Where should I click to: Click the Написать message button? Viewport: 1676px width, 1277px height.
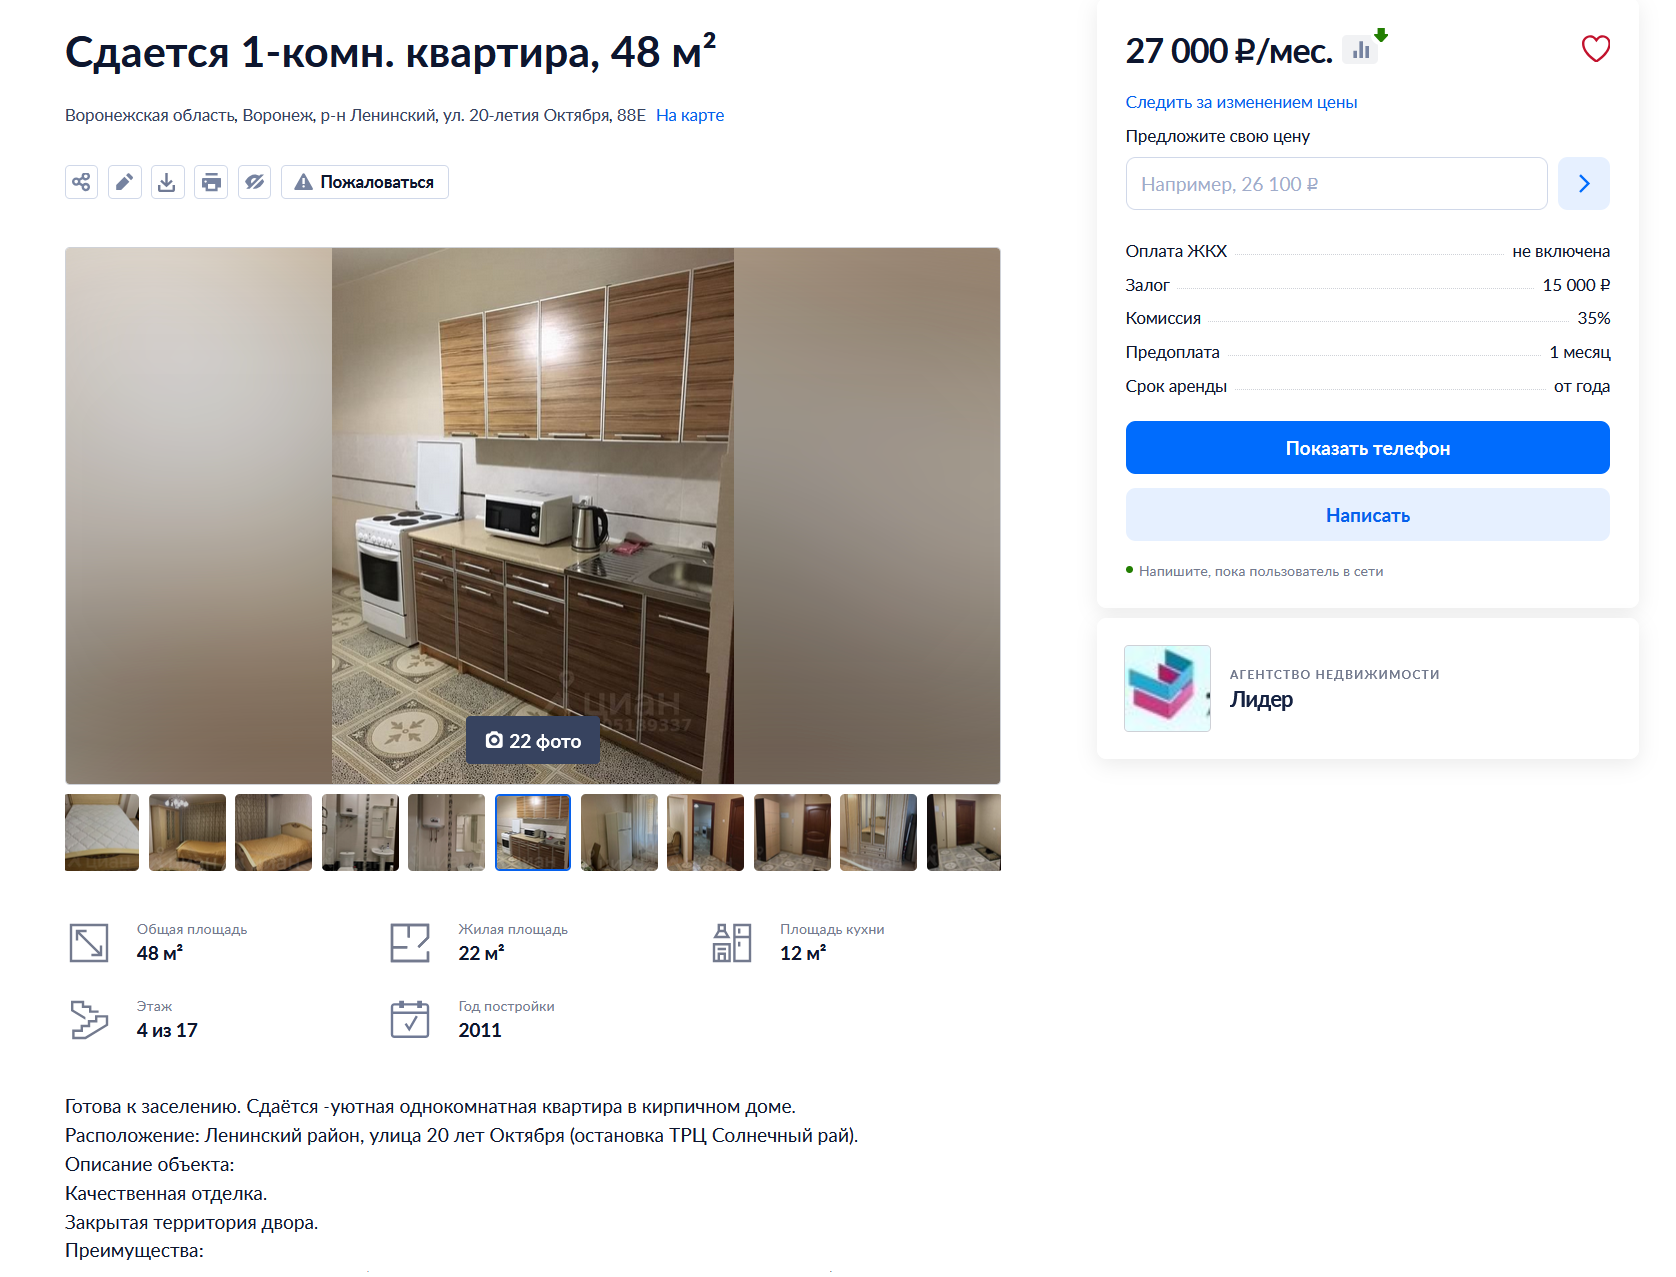(1367, 515)
